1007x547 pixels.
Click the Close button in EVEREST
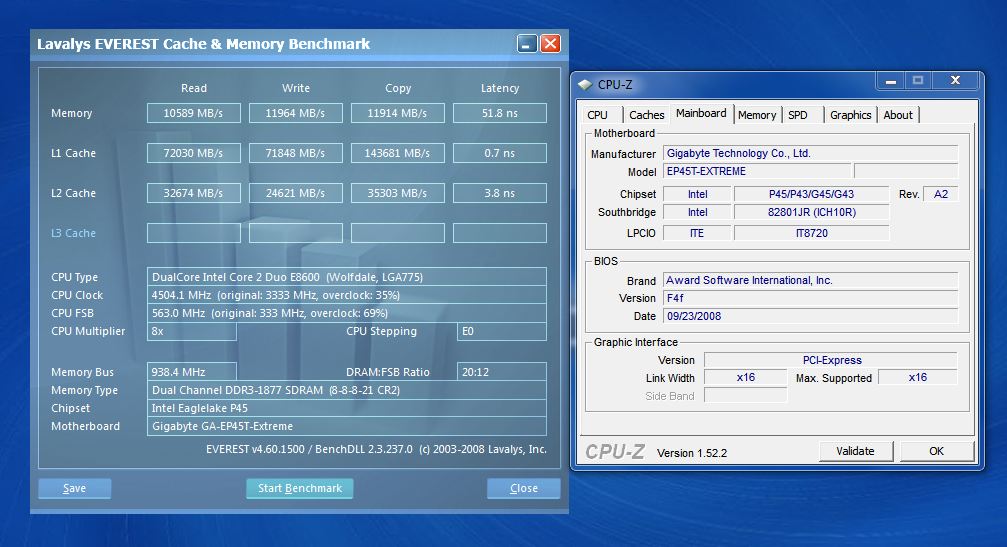(x=523, y=489)
